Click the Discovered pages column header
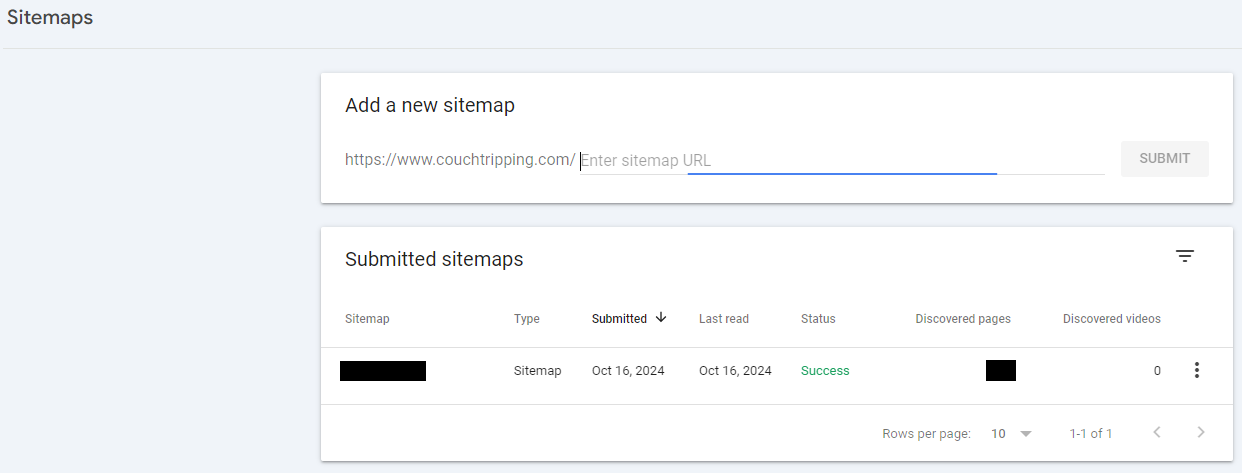Screen dimensions: 1242x473 (963, 319)
